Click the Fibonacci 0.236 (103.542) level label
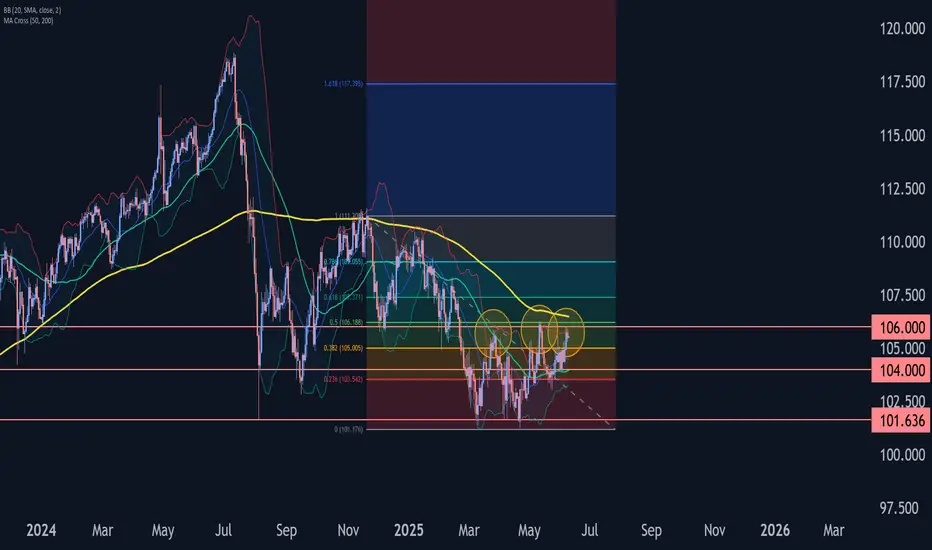932x550 pixels. tap(343, 379)
